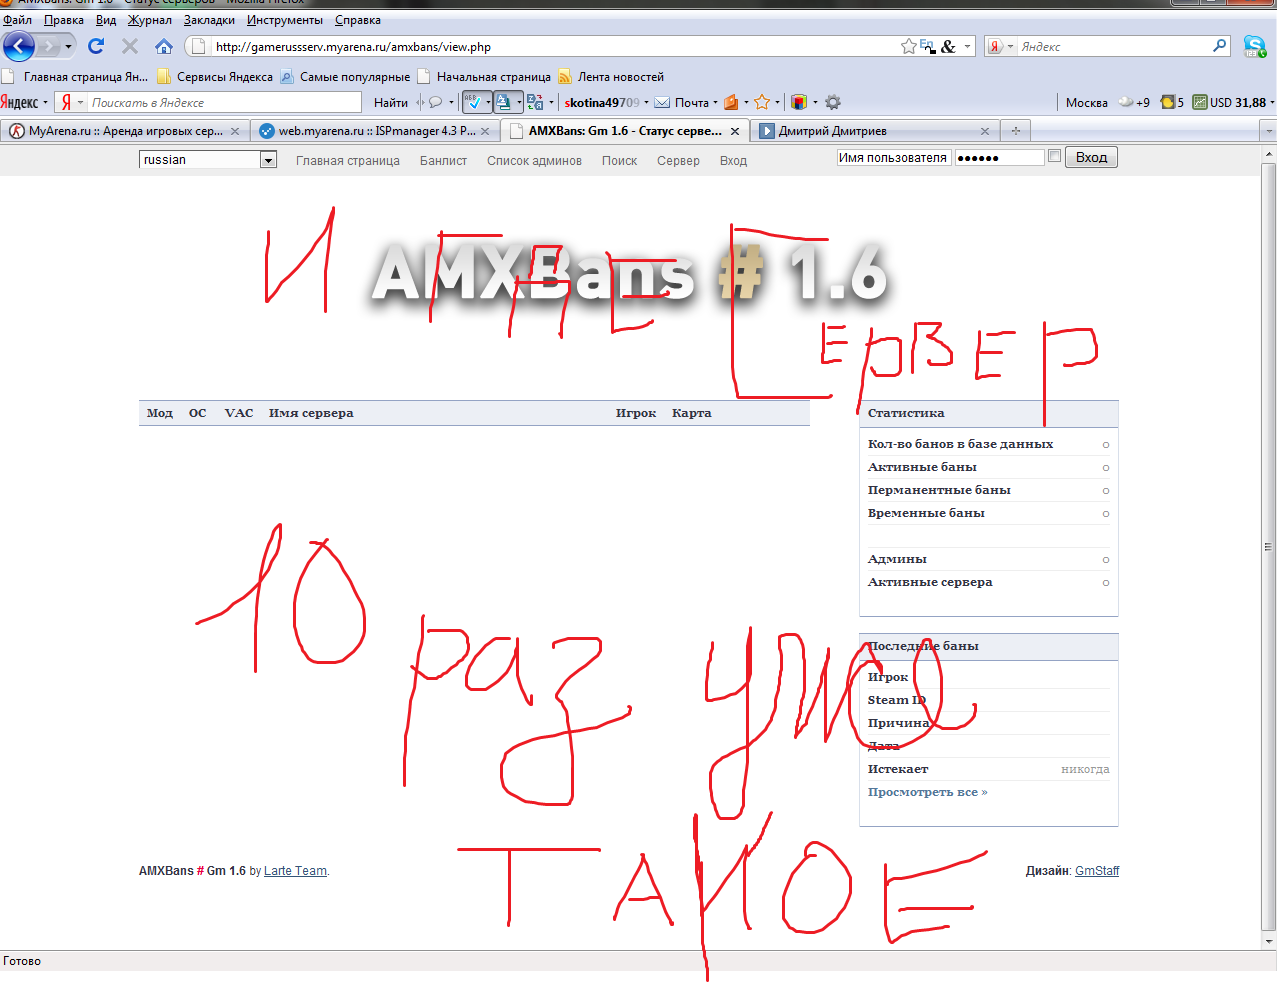Click the weather cloud icon showing +9
The width and height of the screenshot is (1280, 984).
[1126, 102]
